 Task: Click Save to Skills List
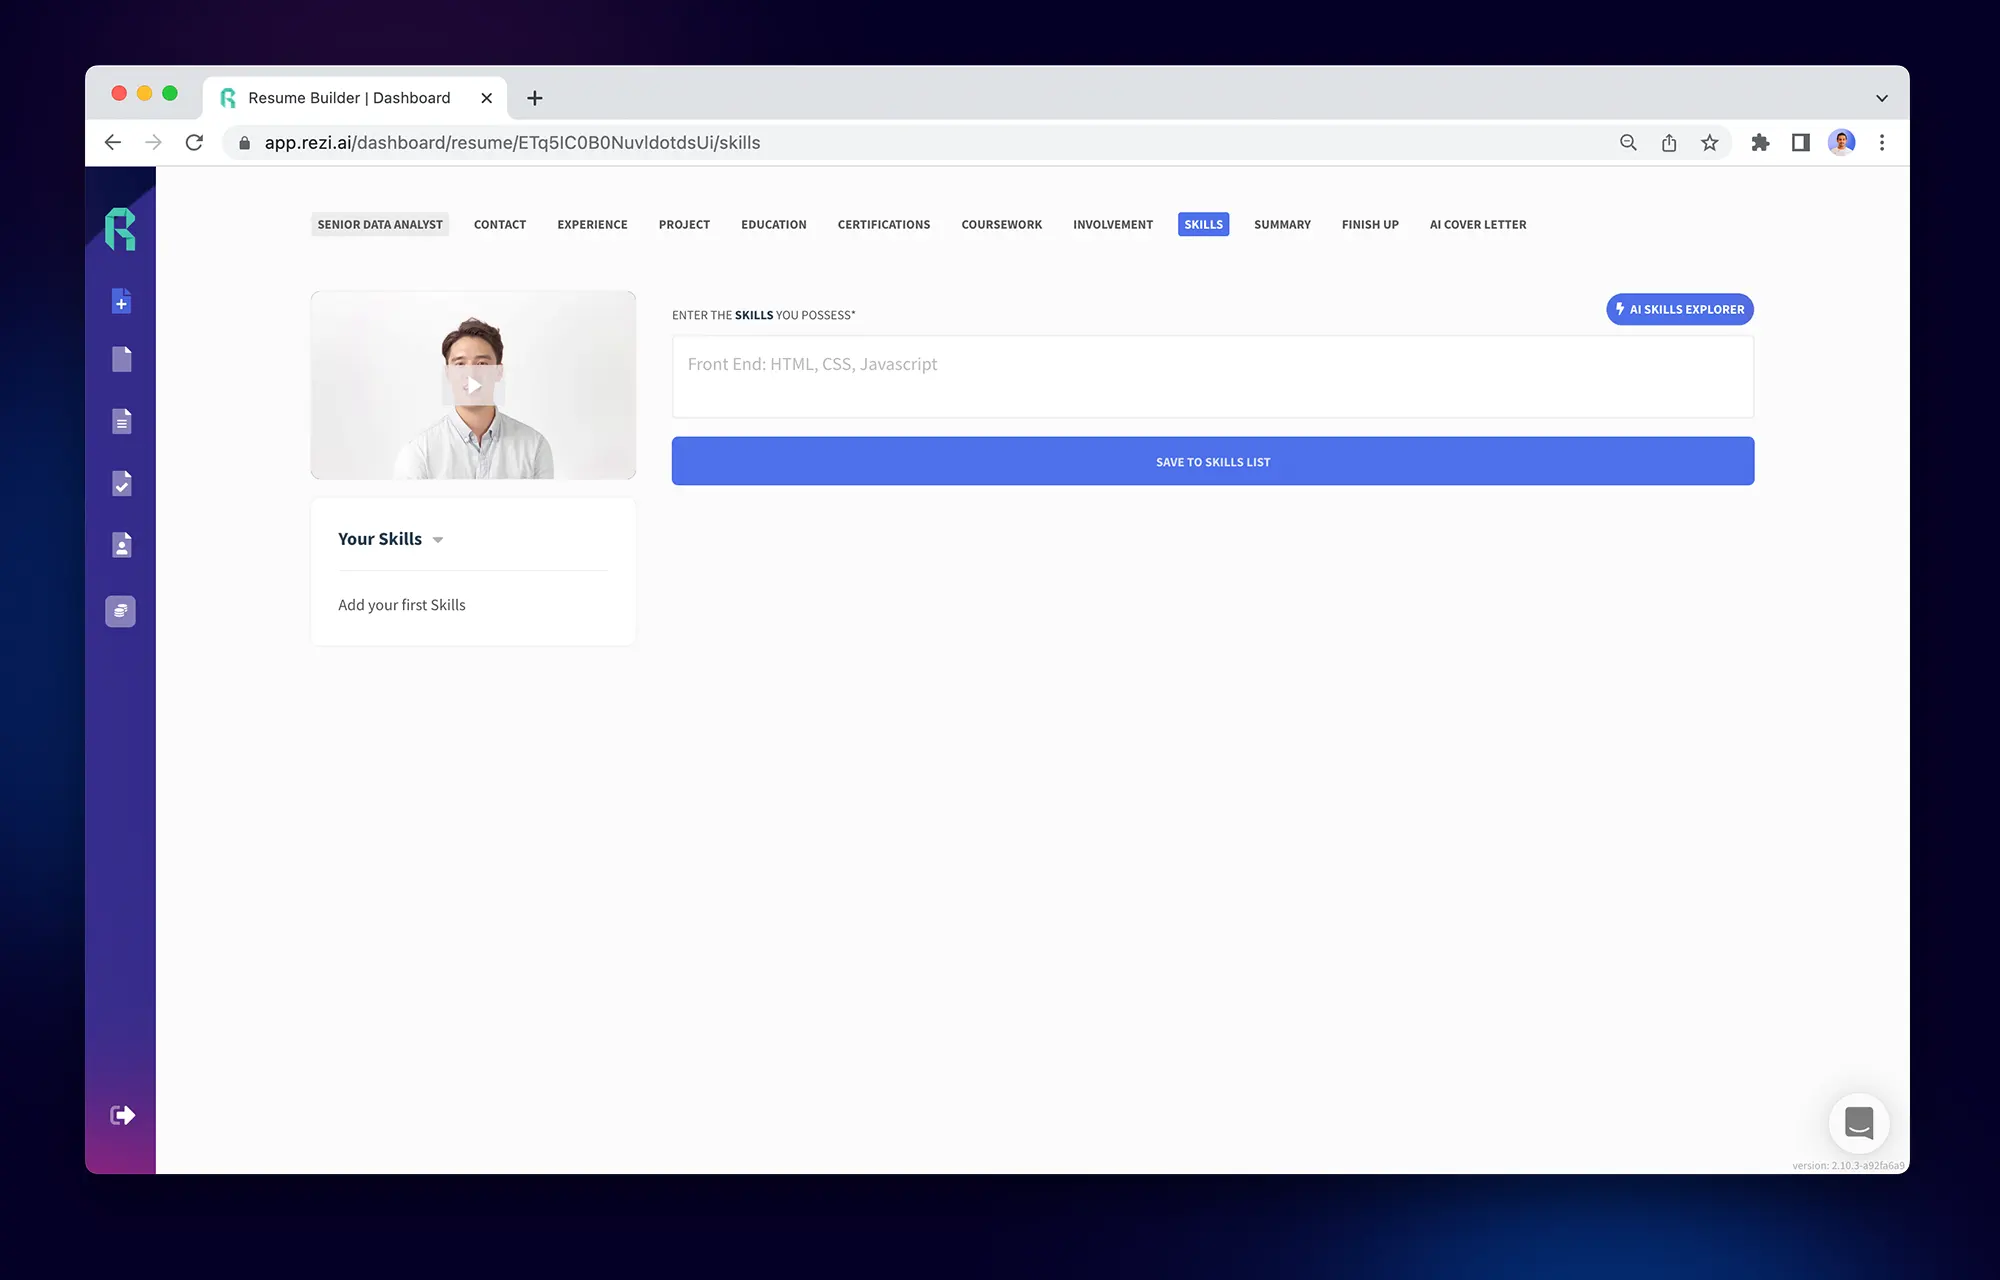[x=1213, y=461]
